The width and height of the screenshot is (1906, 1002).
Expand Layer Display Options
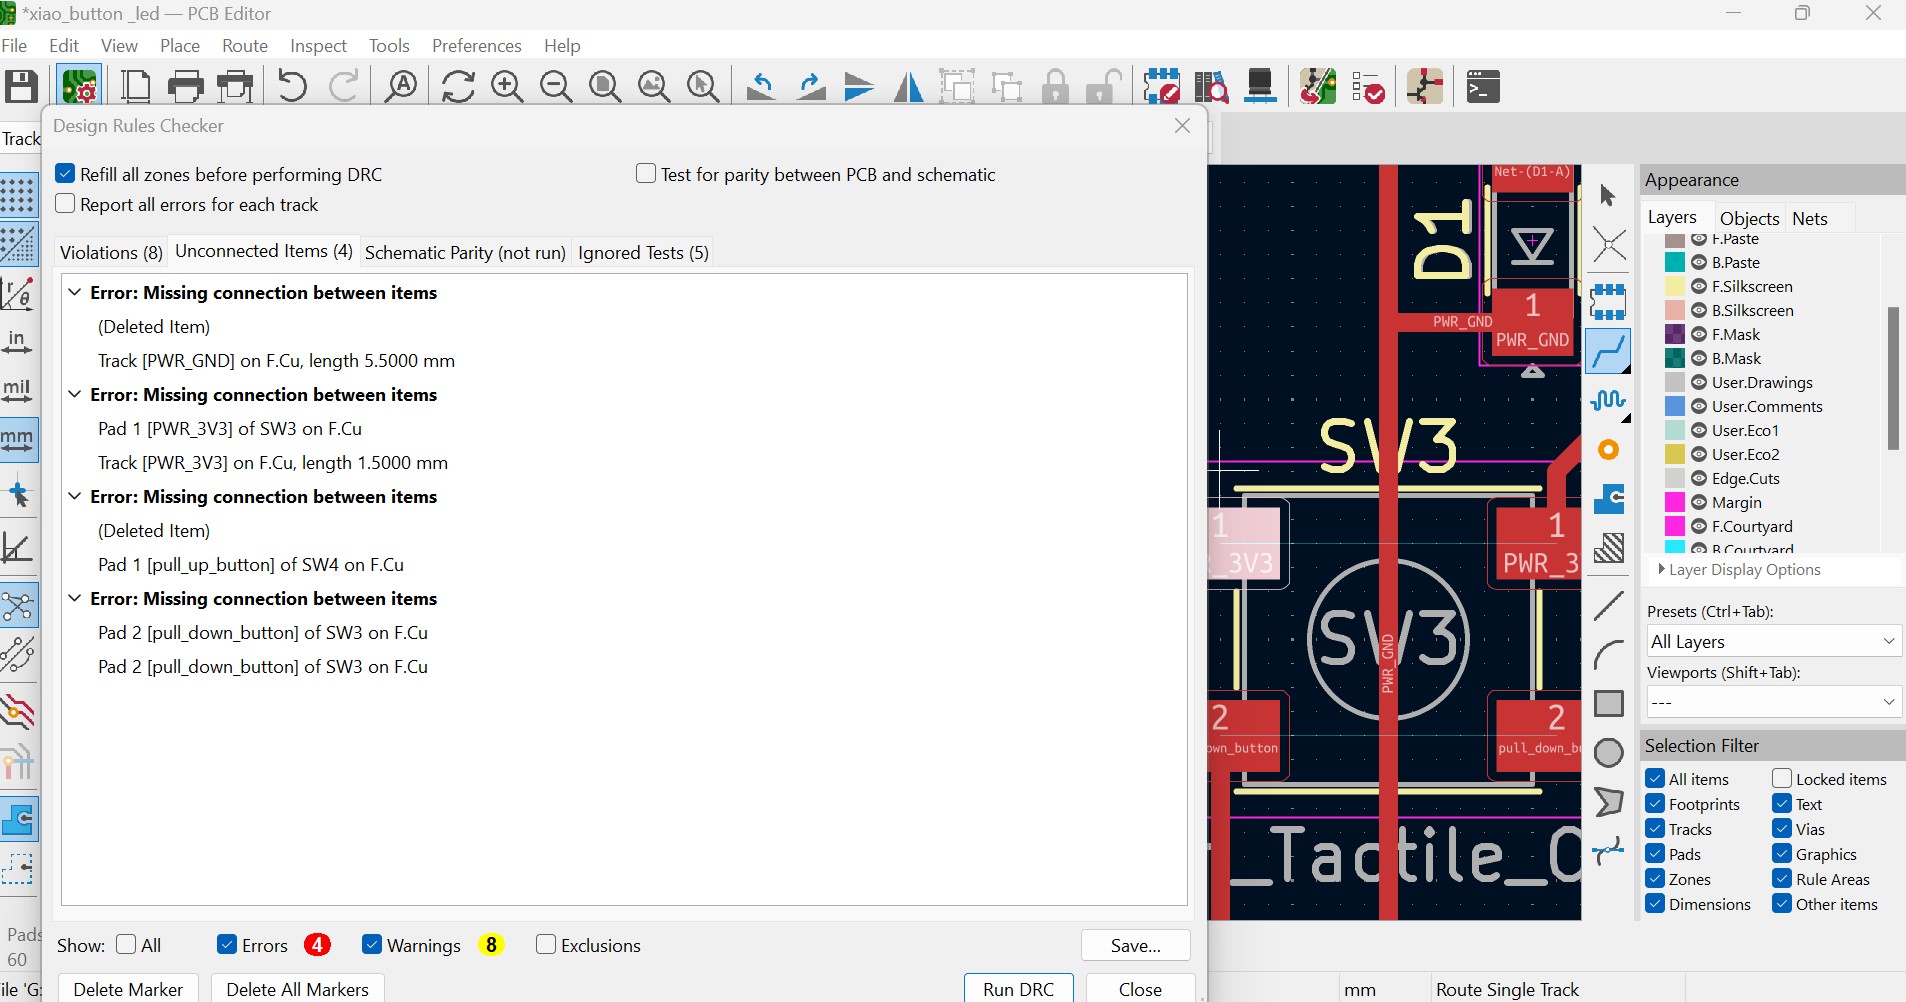(1662, 569)
